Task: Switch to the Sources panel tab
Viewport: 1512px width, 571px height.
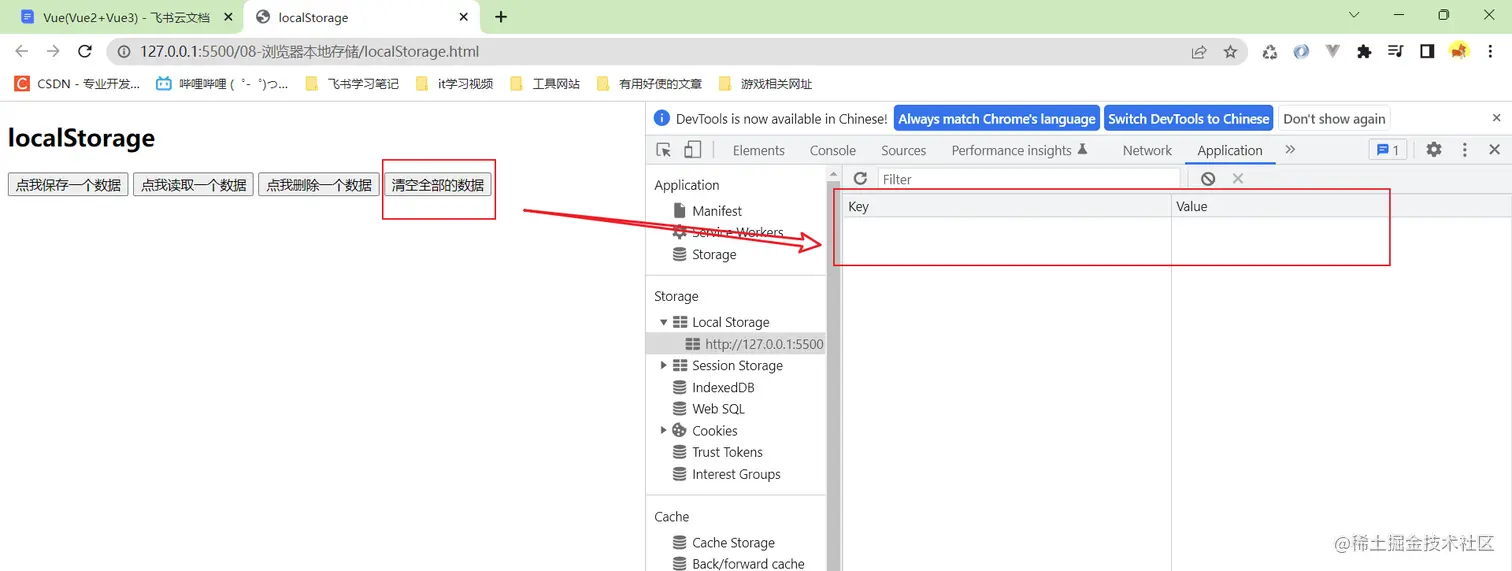Action: point(903,150)
